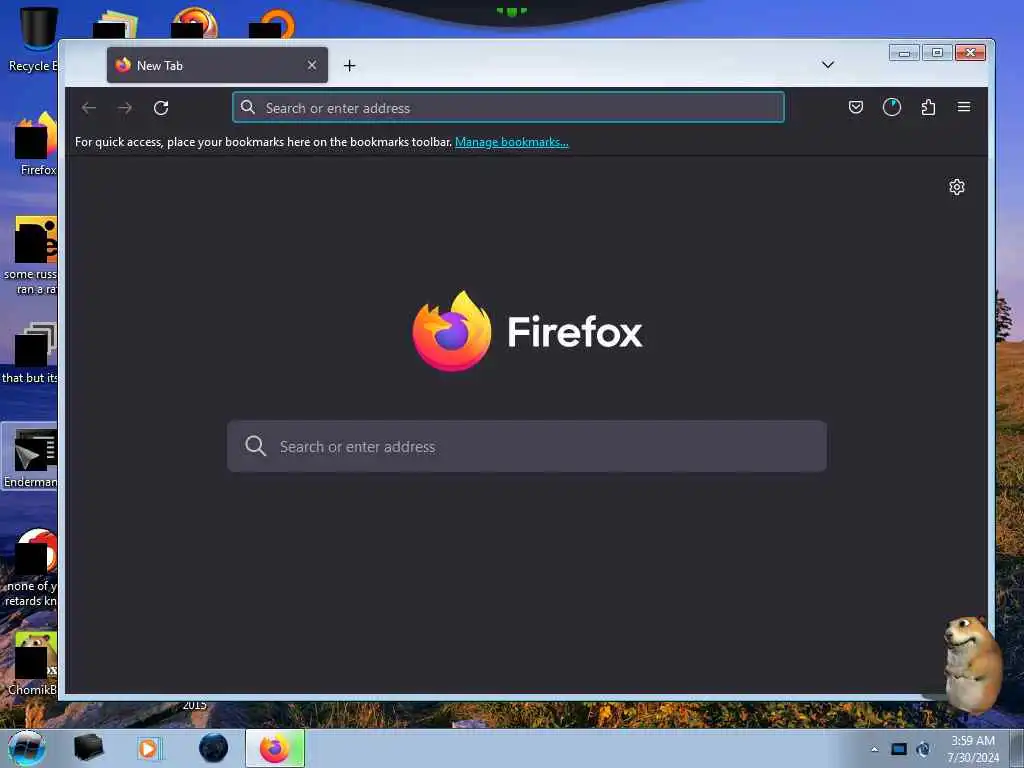Open the black box taskbar app
This screenshot has width=1024, height=768.
click(x=88, y=748)
